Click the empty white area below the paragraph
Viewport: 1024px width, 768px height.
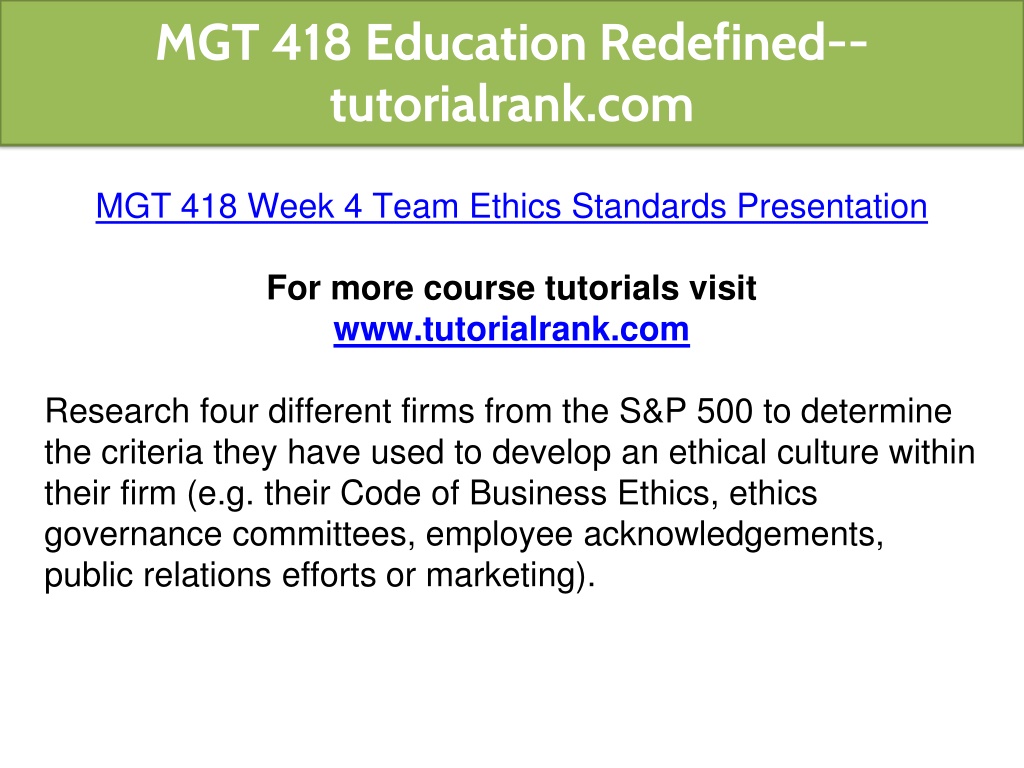pos(511,679)
